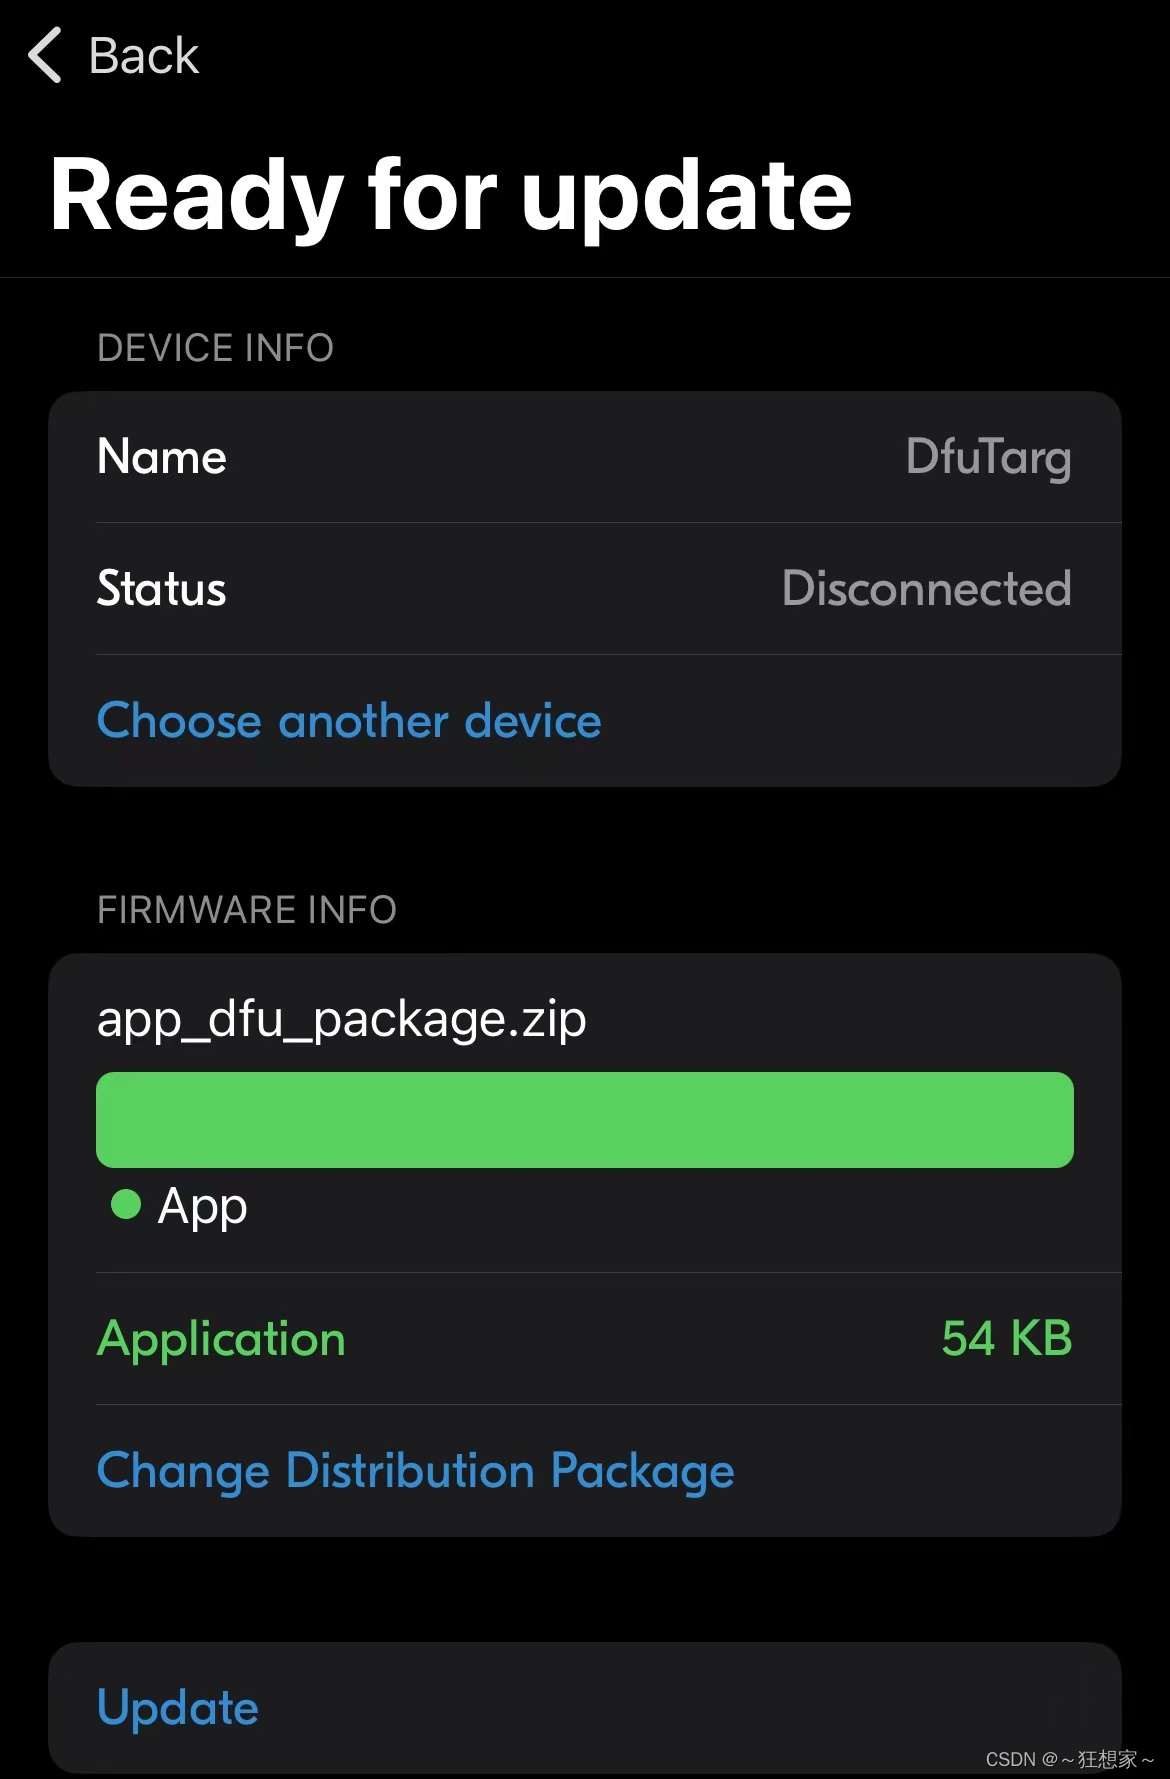
Task: Tap the App legend label
Action: [202, 1206]
